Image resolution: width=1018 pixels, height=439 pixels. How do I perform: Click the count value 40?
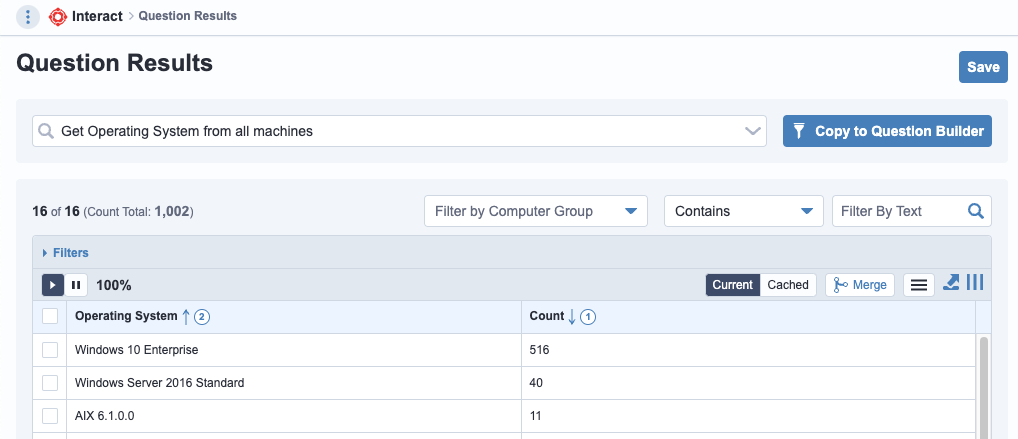[536, 383]
